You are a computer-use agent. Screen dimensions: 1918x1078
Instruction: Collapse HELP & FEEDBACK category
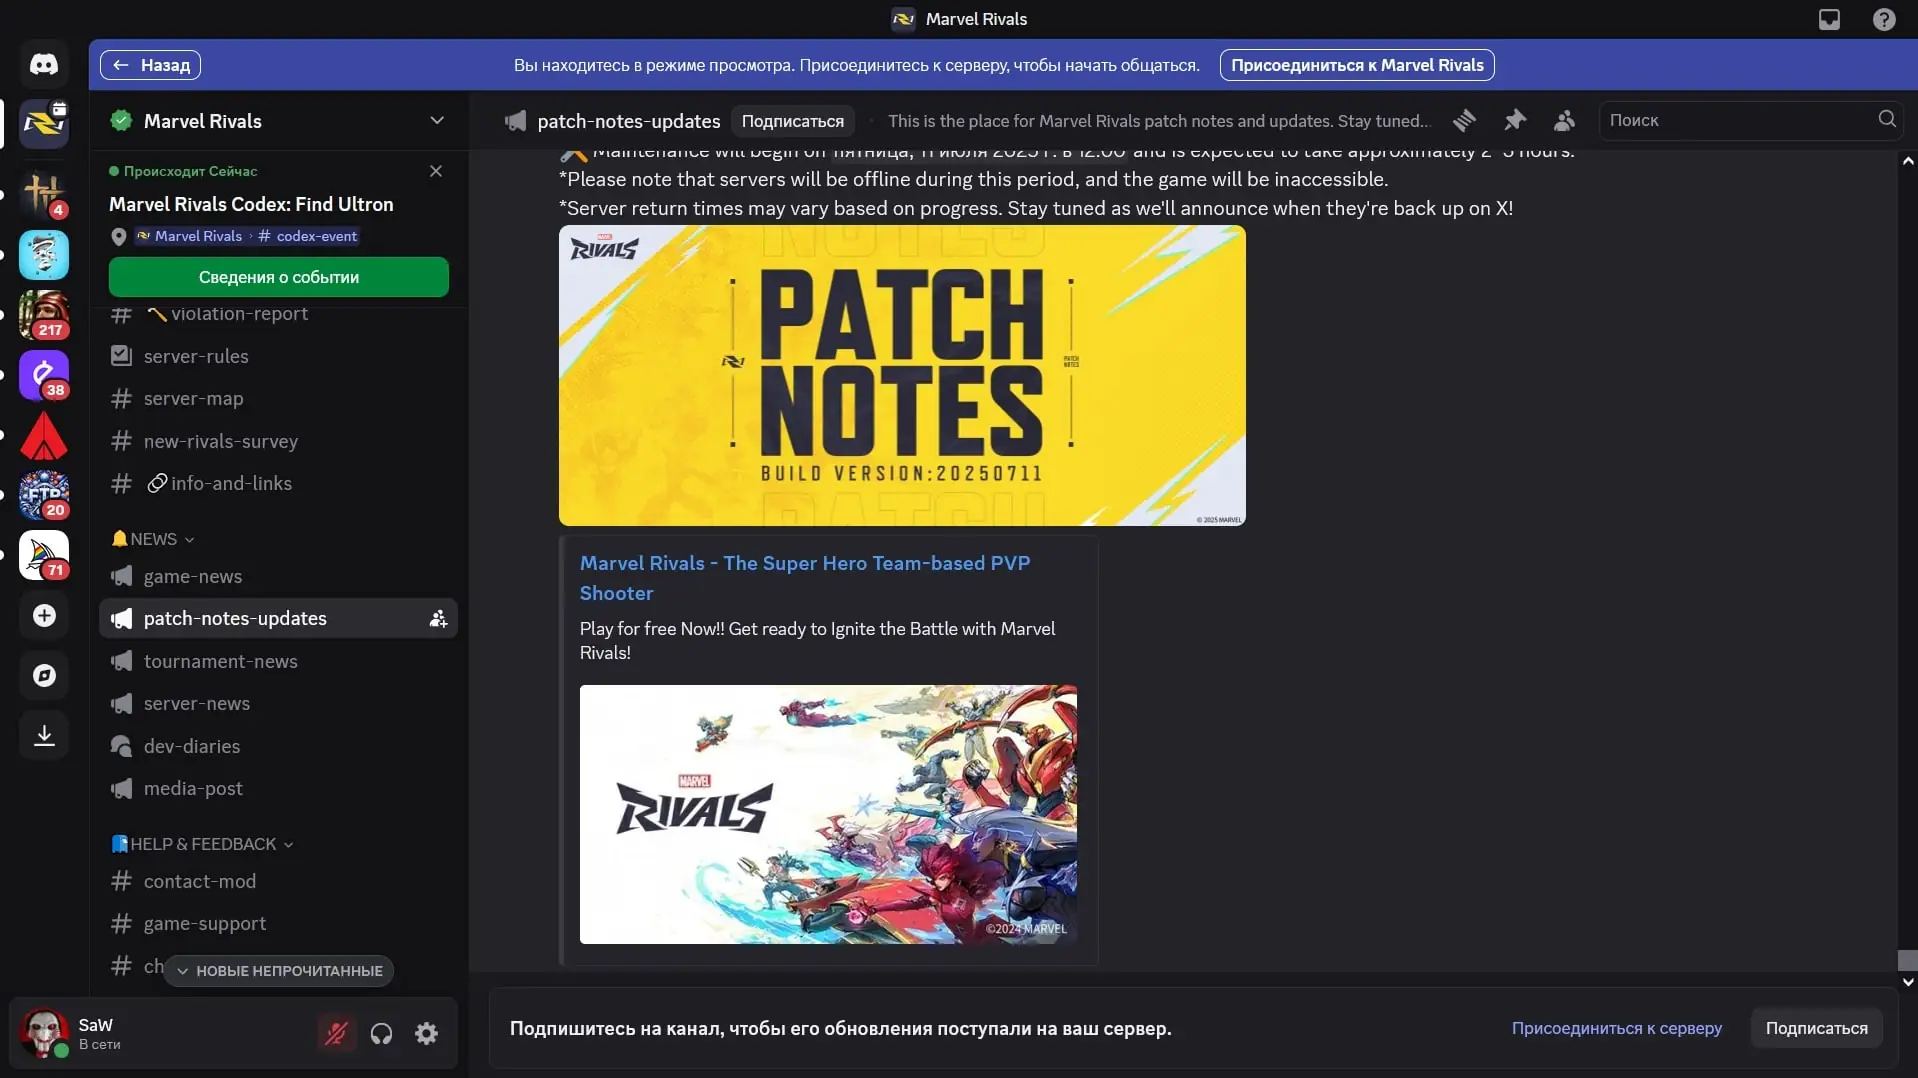coord(202,844)
